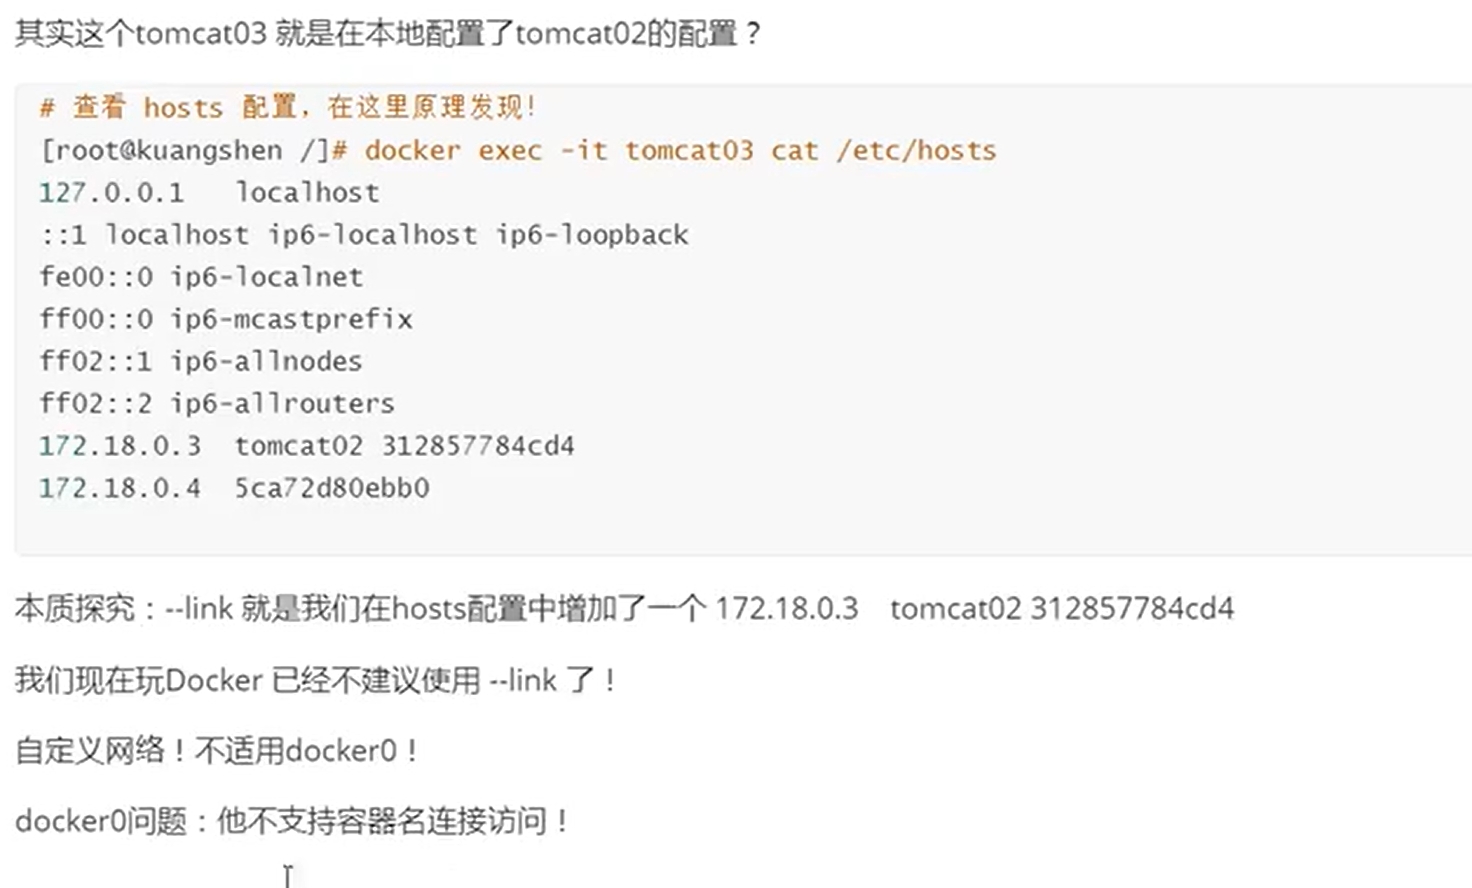
Task: Click the '127.0.0.1 localhost' line
Action: point(209,192)
